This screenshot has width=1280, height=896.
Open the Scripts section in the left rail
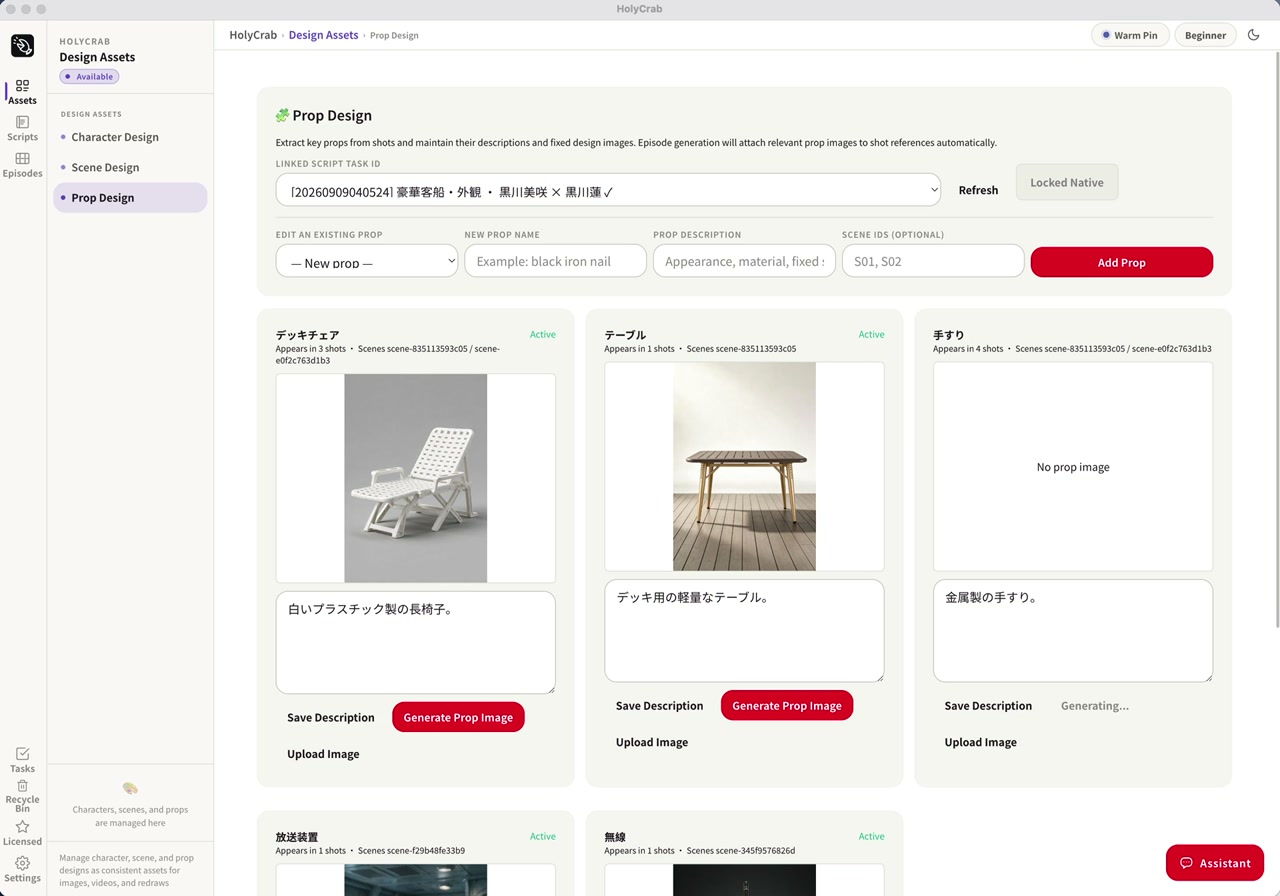click(x=22, y=128)
